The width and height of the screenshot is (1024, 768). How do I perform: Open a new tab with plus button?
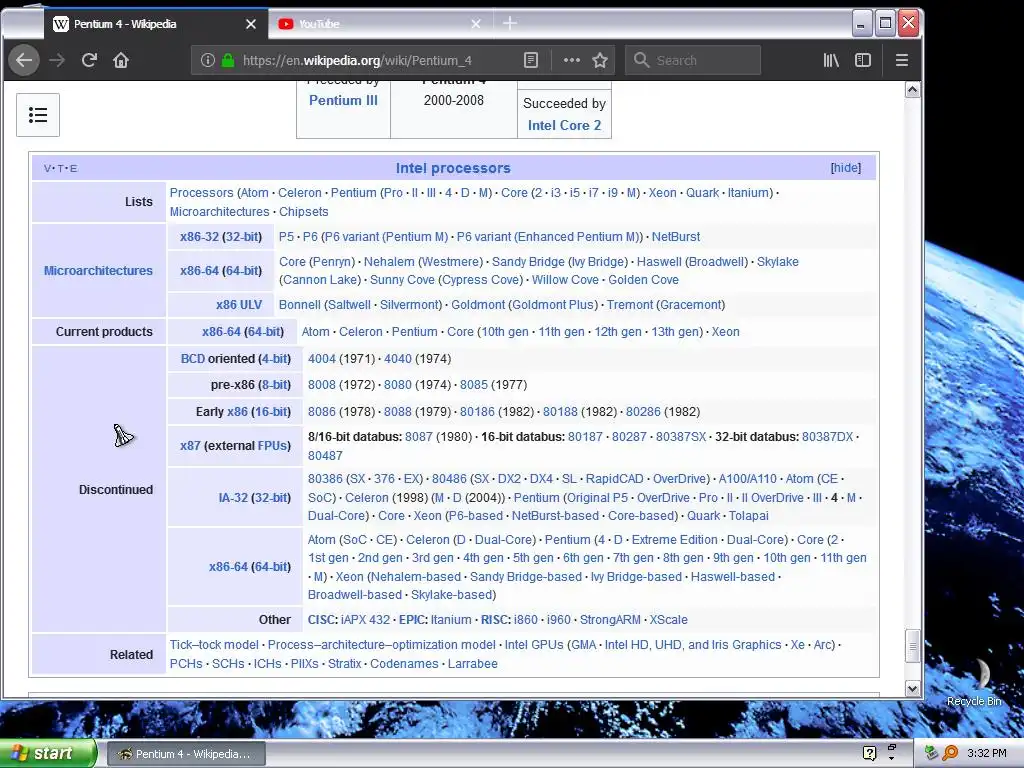[x=510, y=24]
